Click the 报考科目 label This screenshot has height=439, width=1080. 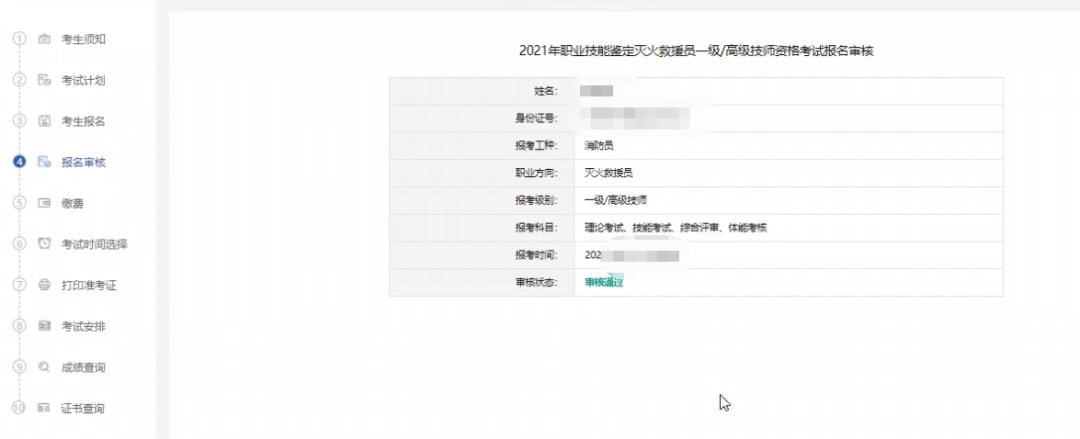pyautogui.click(x=537, y=228)
